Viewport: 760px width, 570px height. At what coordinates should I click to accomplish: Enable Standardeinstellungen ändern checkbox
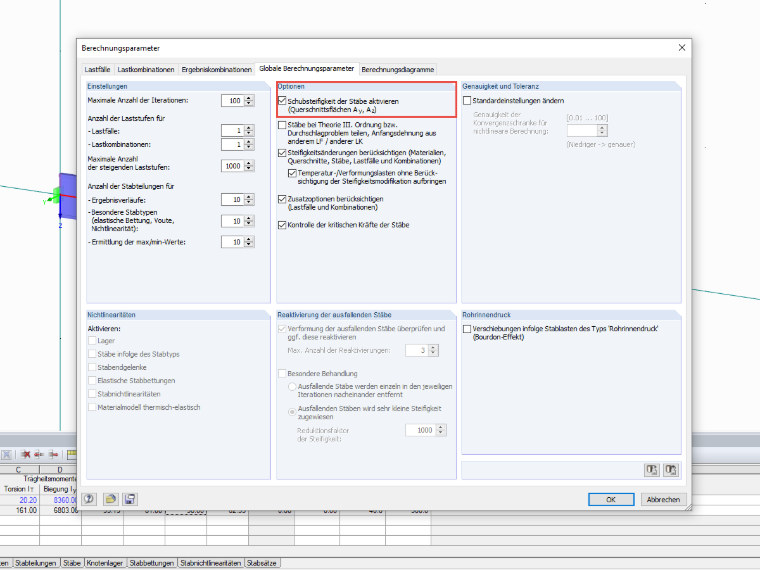point(467,100)
